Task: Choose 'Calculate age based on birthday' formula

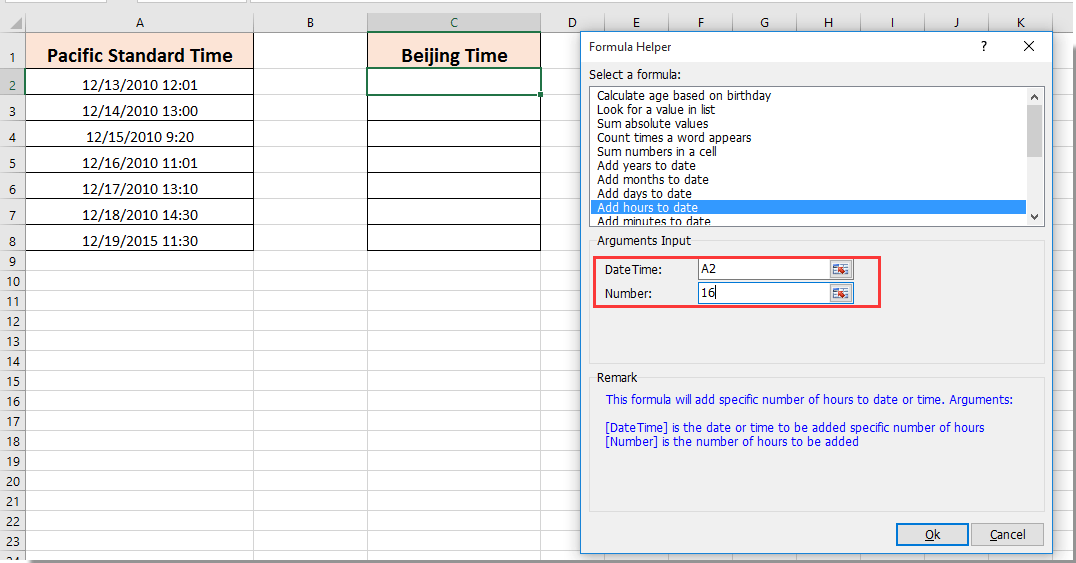Action: point(683,96)
